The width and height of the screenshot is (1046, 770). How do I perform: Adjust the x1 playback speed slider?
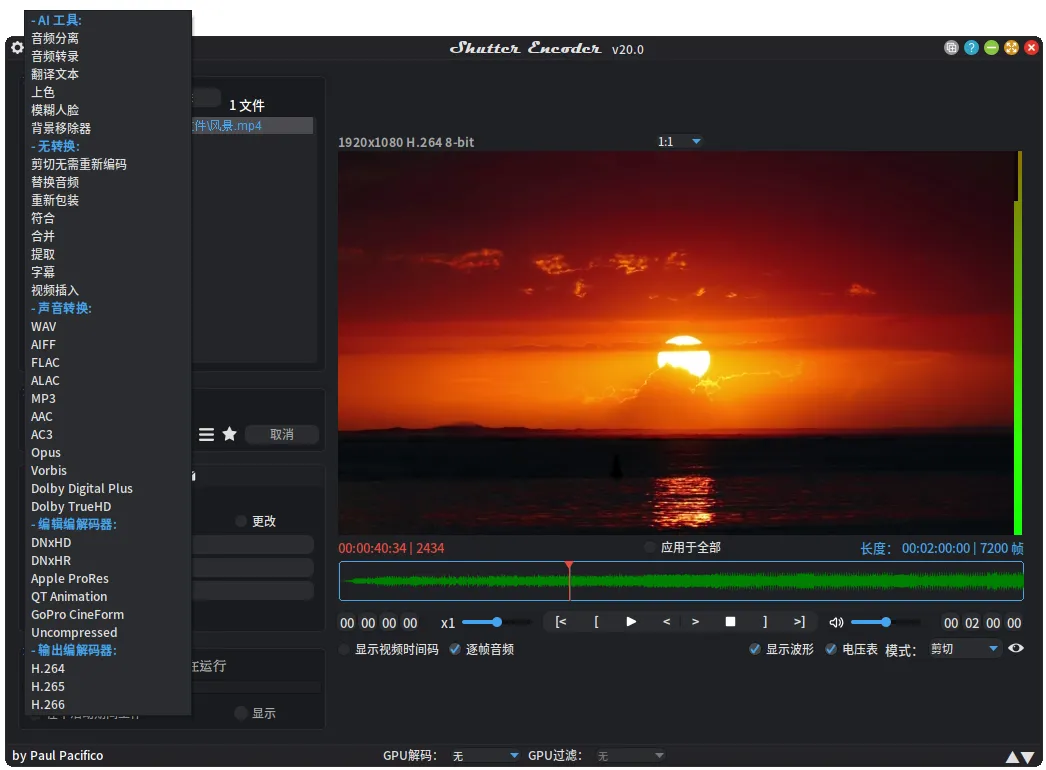pos(497,623)
